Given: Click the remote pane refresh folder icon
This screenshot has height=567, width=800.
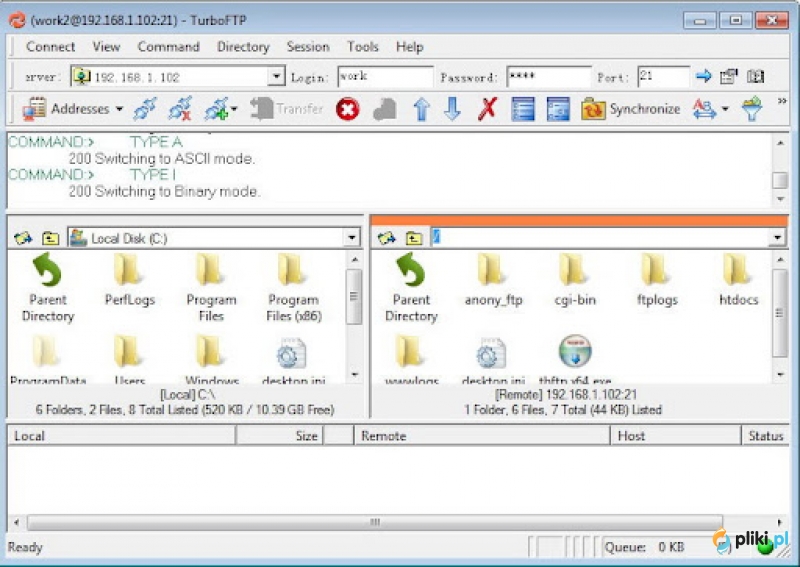Looking at the screenshot, I should pos(386,238).
